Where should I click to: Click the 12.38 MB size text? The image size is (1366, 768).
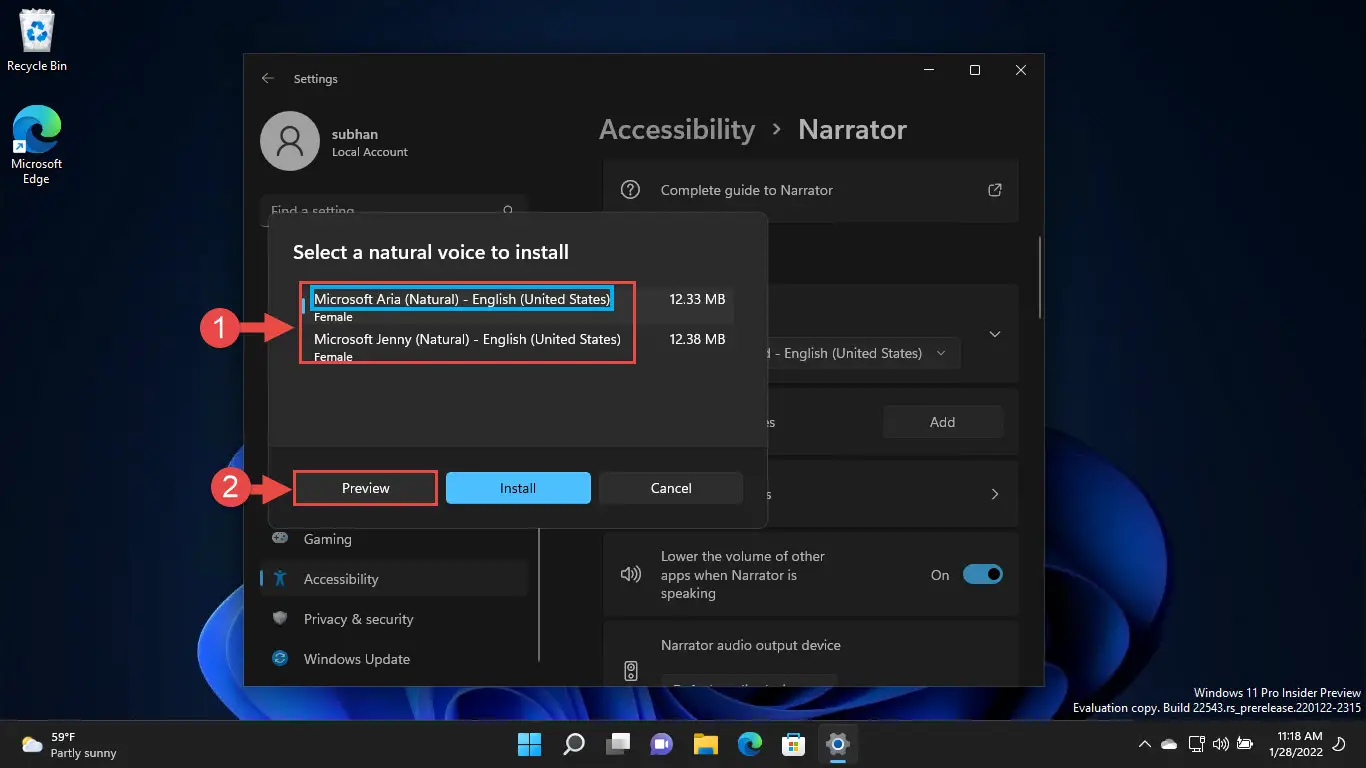697,339
